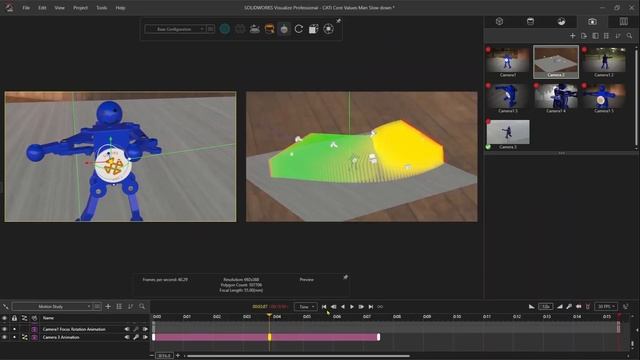Switch to the Libraries tab
640x360 pixels.
tap(624, 22)
